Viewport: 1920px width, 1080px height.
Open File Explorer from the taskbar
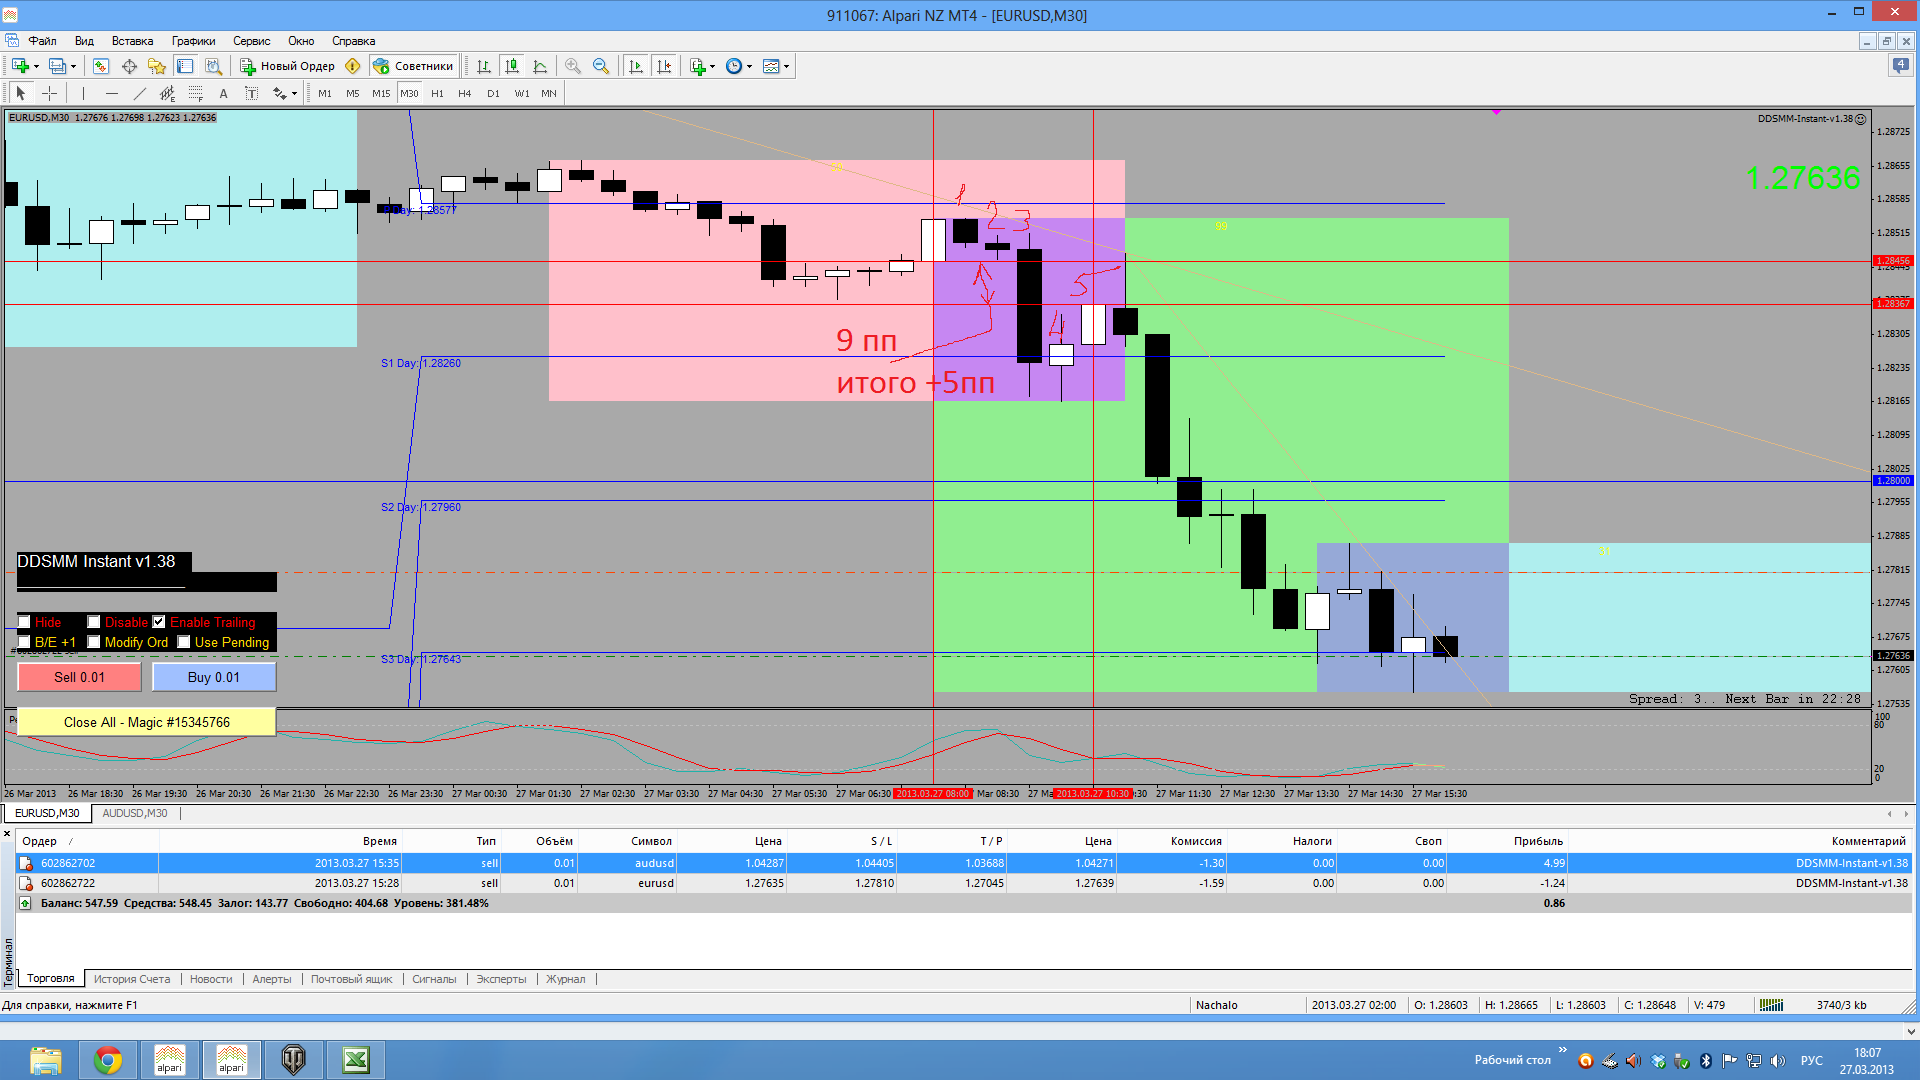(45, 1060)
